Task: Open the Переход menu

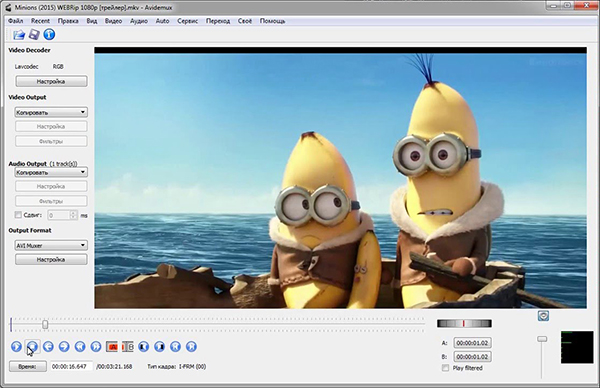Action: 218,21
